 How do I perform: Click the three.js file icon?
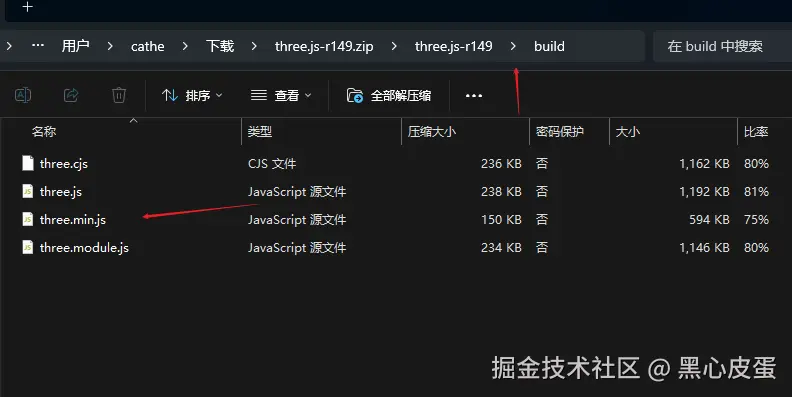tap(28, 191)
